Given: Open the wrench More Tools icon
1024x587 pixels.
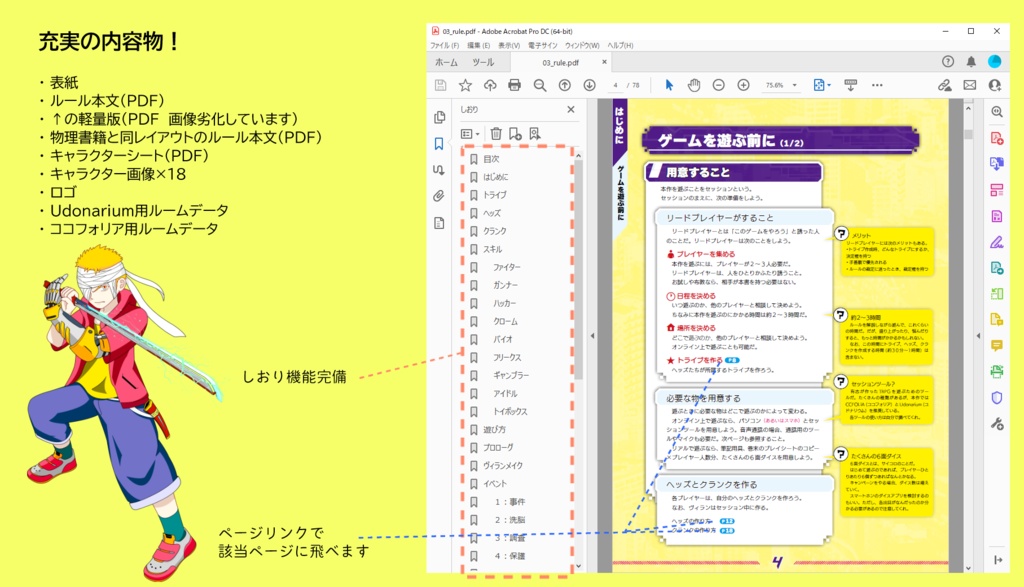Looking at the screenshot, I should 997,424.
